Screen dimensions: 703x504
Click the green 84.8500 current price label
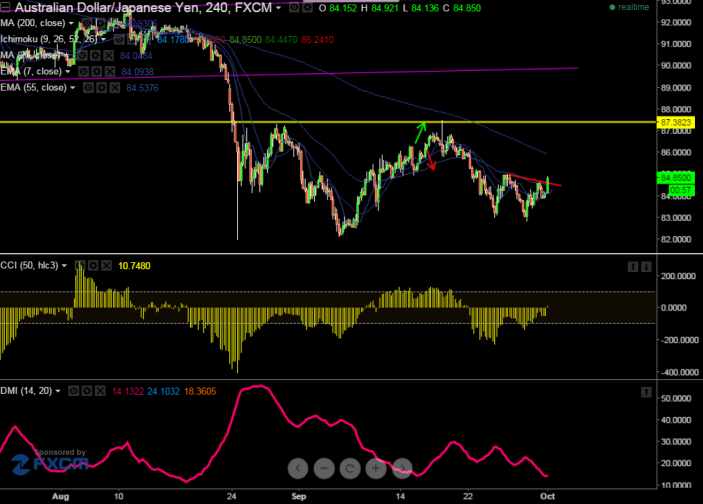(676, 178)
